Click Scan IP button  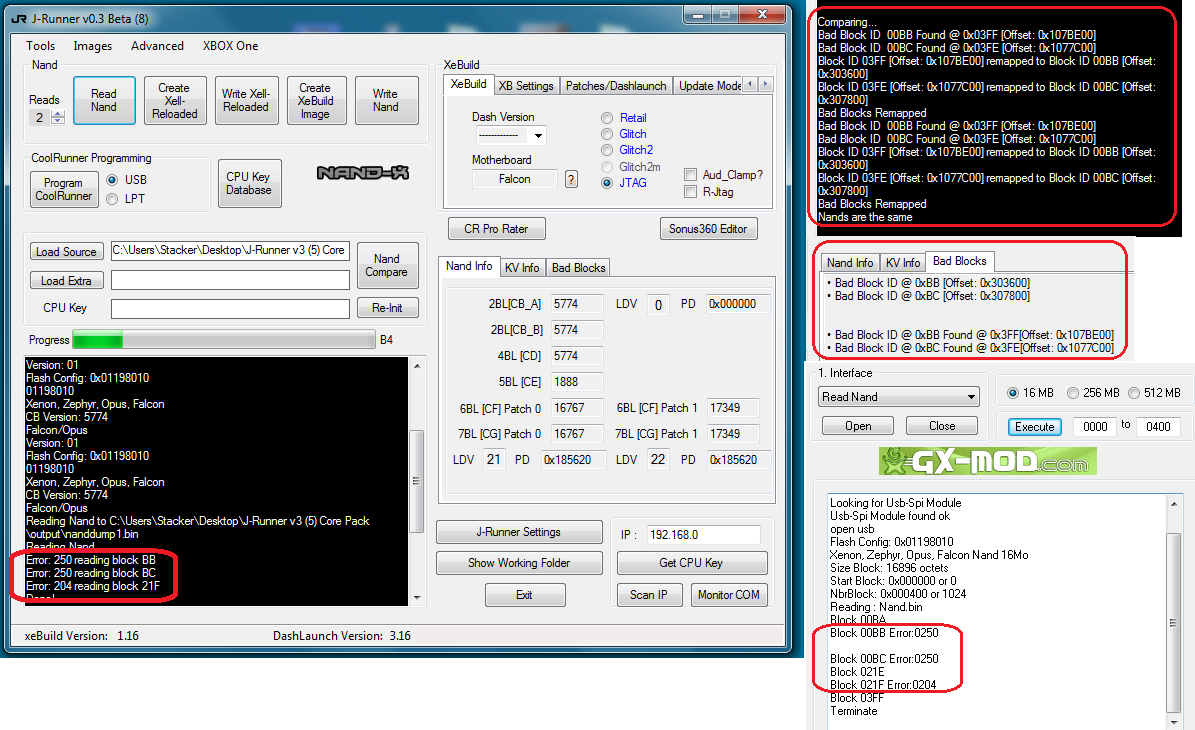coord(649,595)
